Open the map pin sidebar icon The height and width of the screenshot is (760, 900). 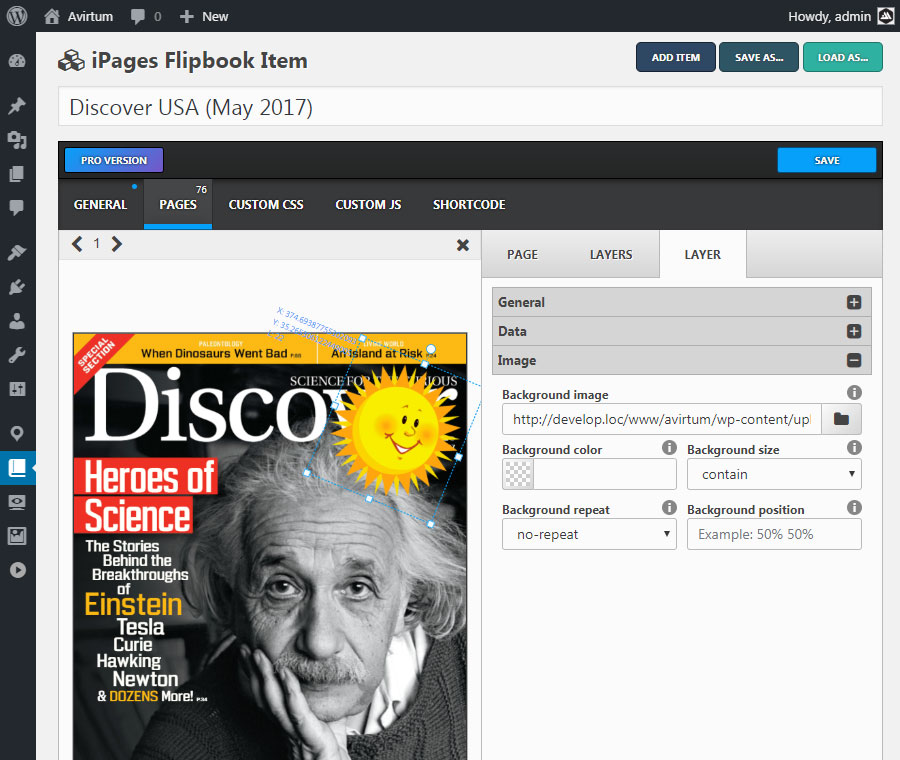17,433
